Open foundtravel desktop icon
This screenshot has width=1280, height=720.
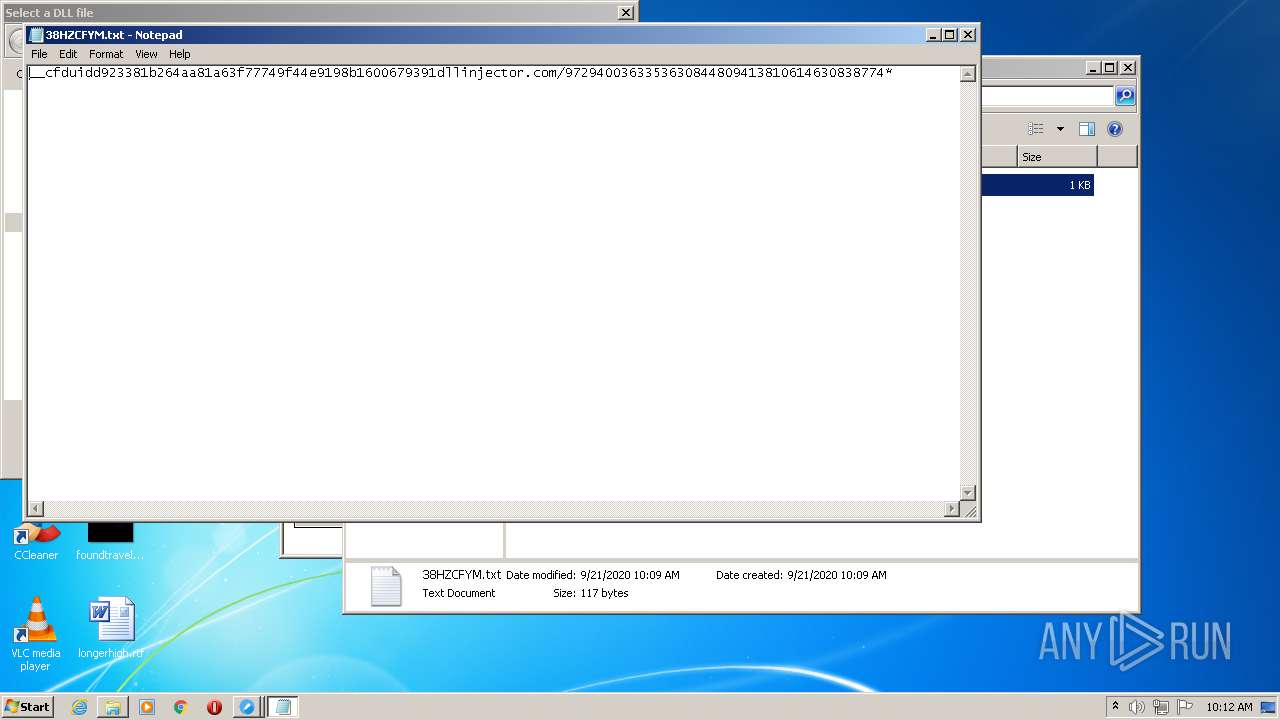click(110, 541)
